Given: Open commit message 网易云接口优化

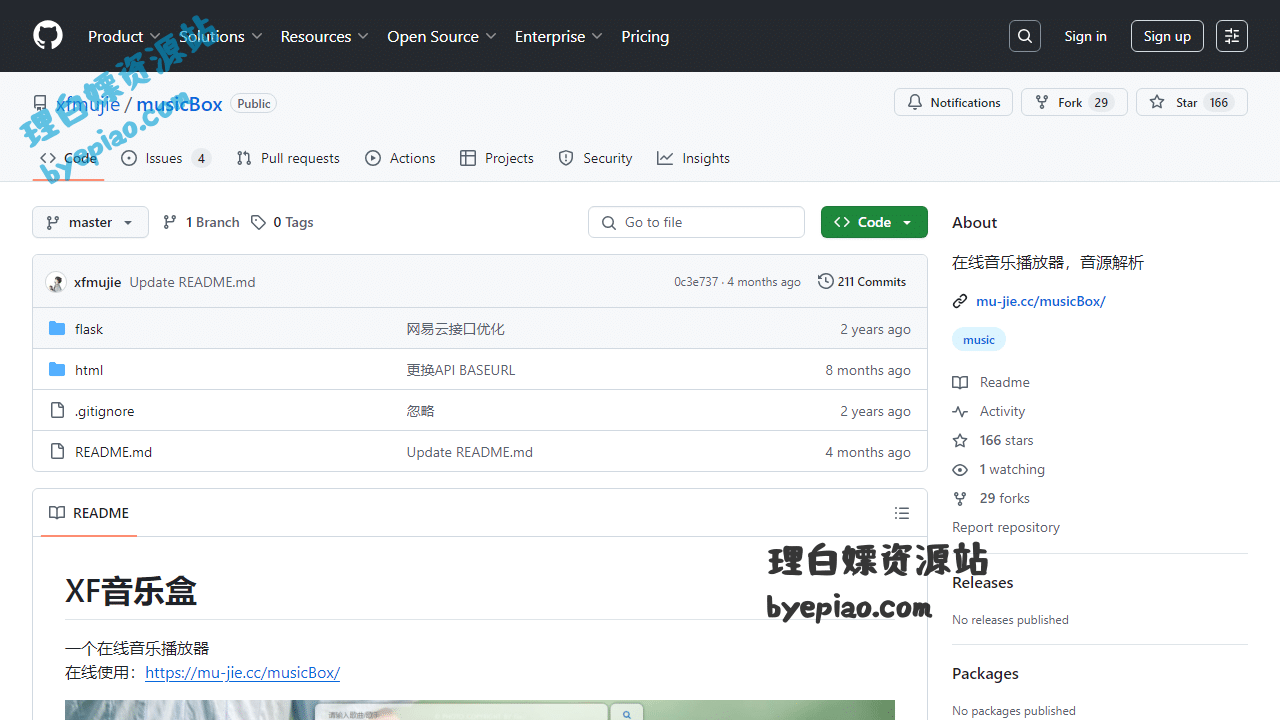Looking at the screenshot, I should tap(456, 329).
